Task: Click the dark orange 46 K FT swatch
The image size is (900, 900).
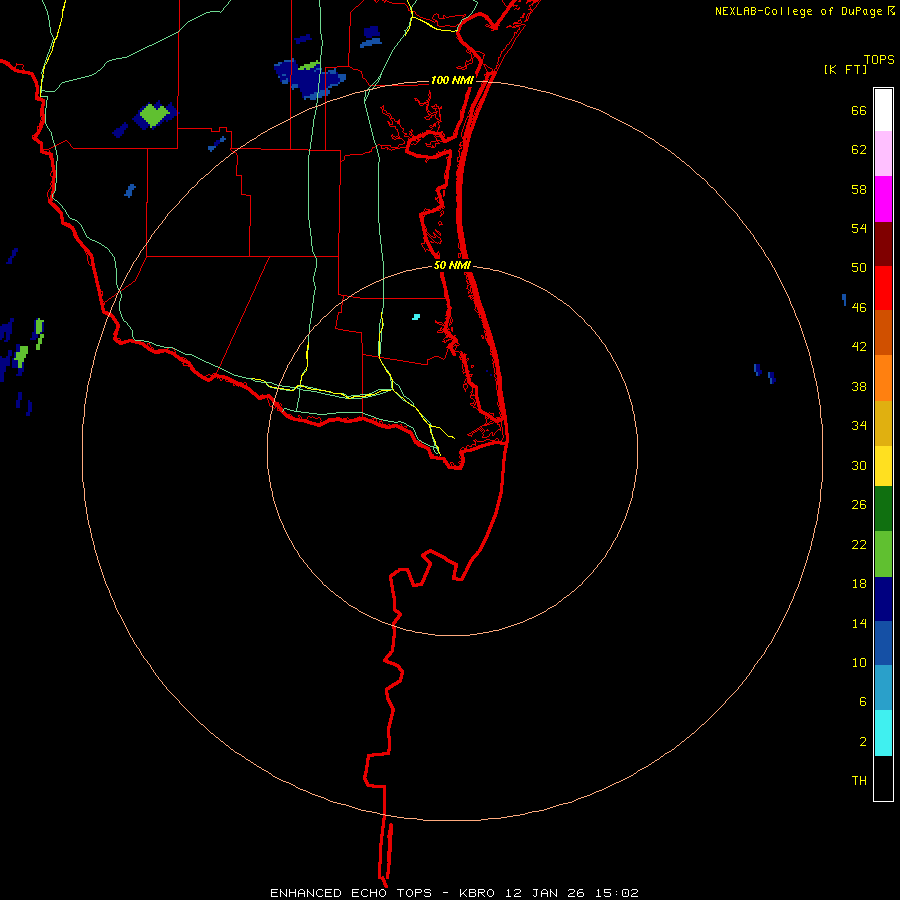Action: point(883,332)
